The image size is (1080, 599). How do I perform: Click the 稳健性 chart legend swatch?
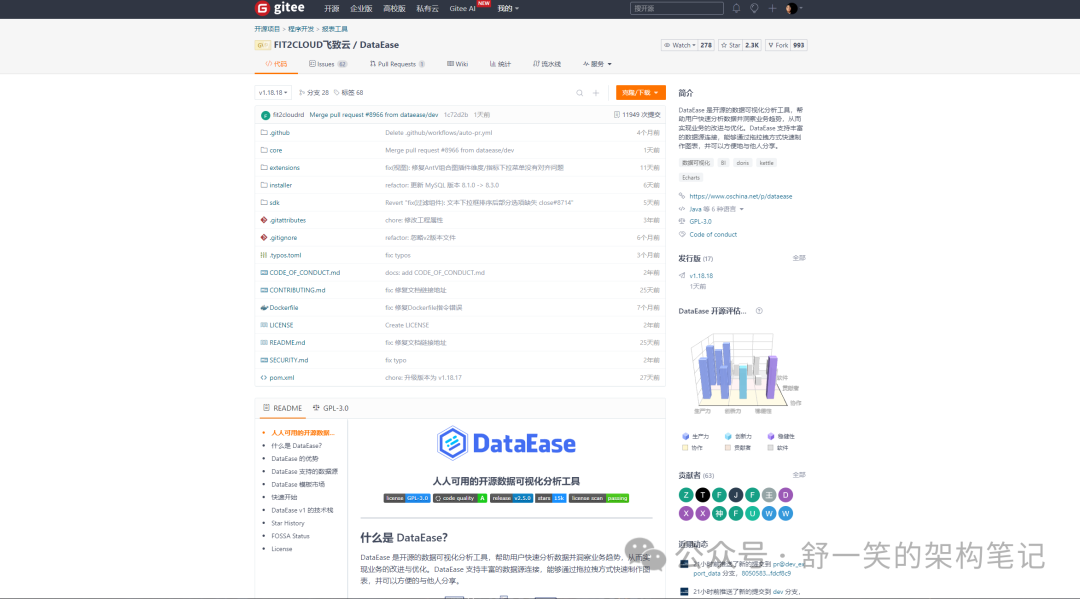pos(771,437)
